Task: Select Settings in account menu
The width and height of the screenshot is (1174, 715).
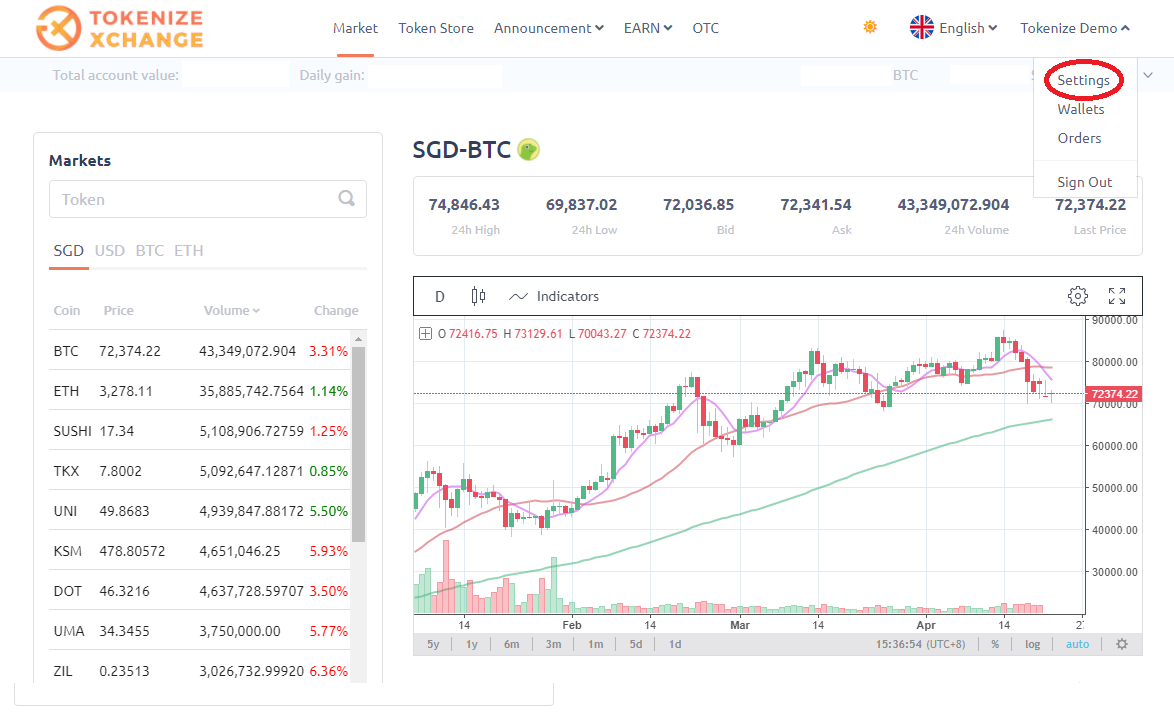Action: (1083, 80)
